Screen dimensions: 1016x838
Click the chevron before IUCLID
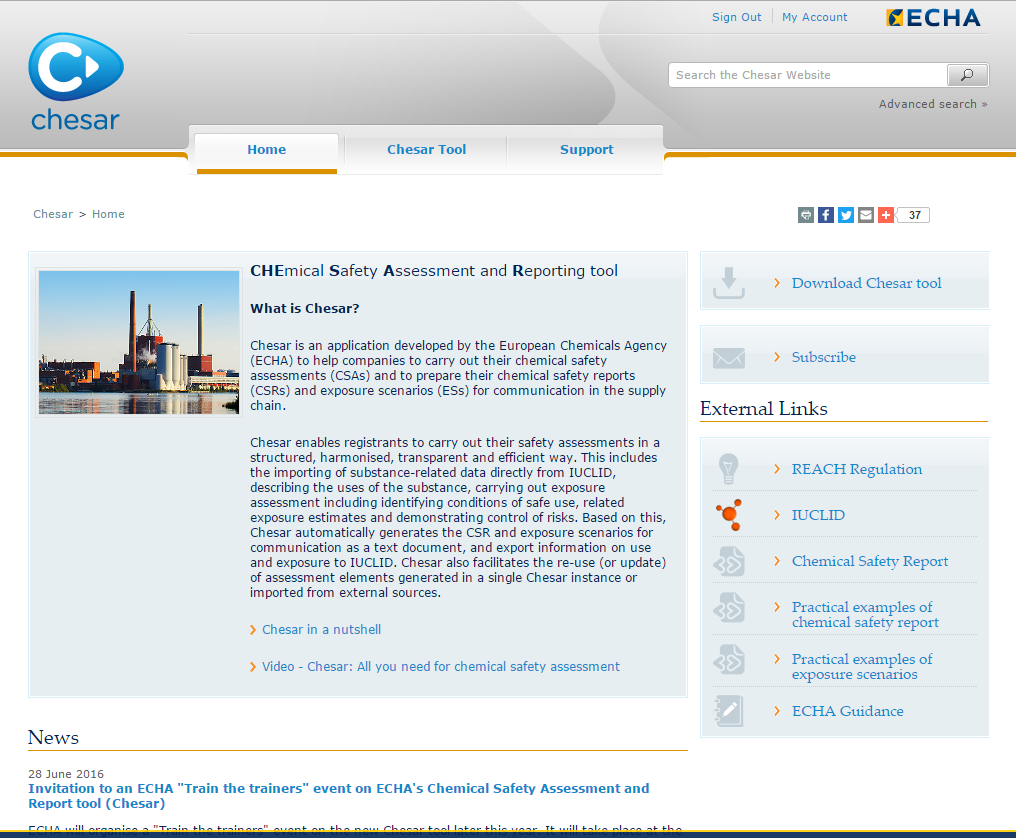pos(777,515)
